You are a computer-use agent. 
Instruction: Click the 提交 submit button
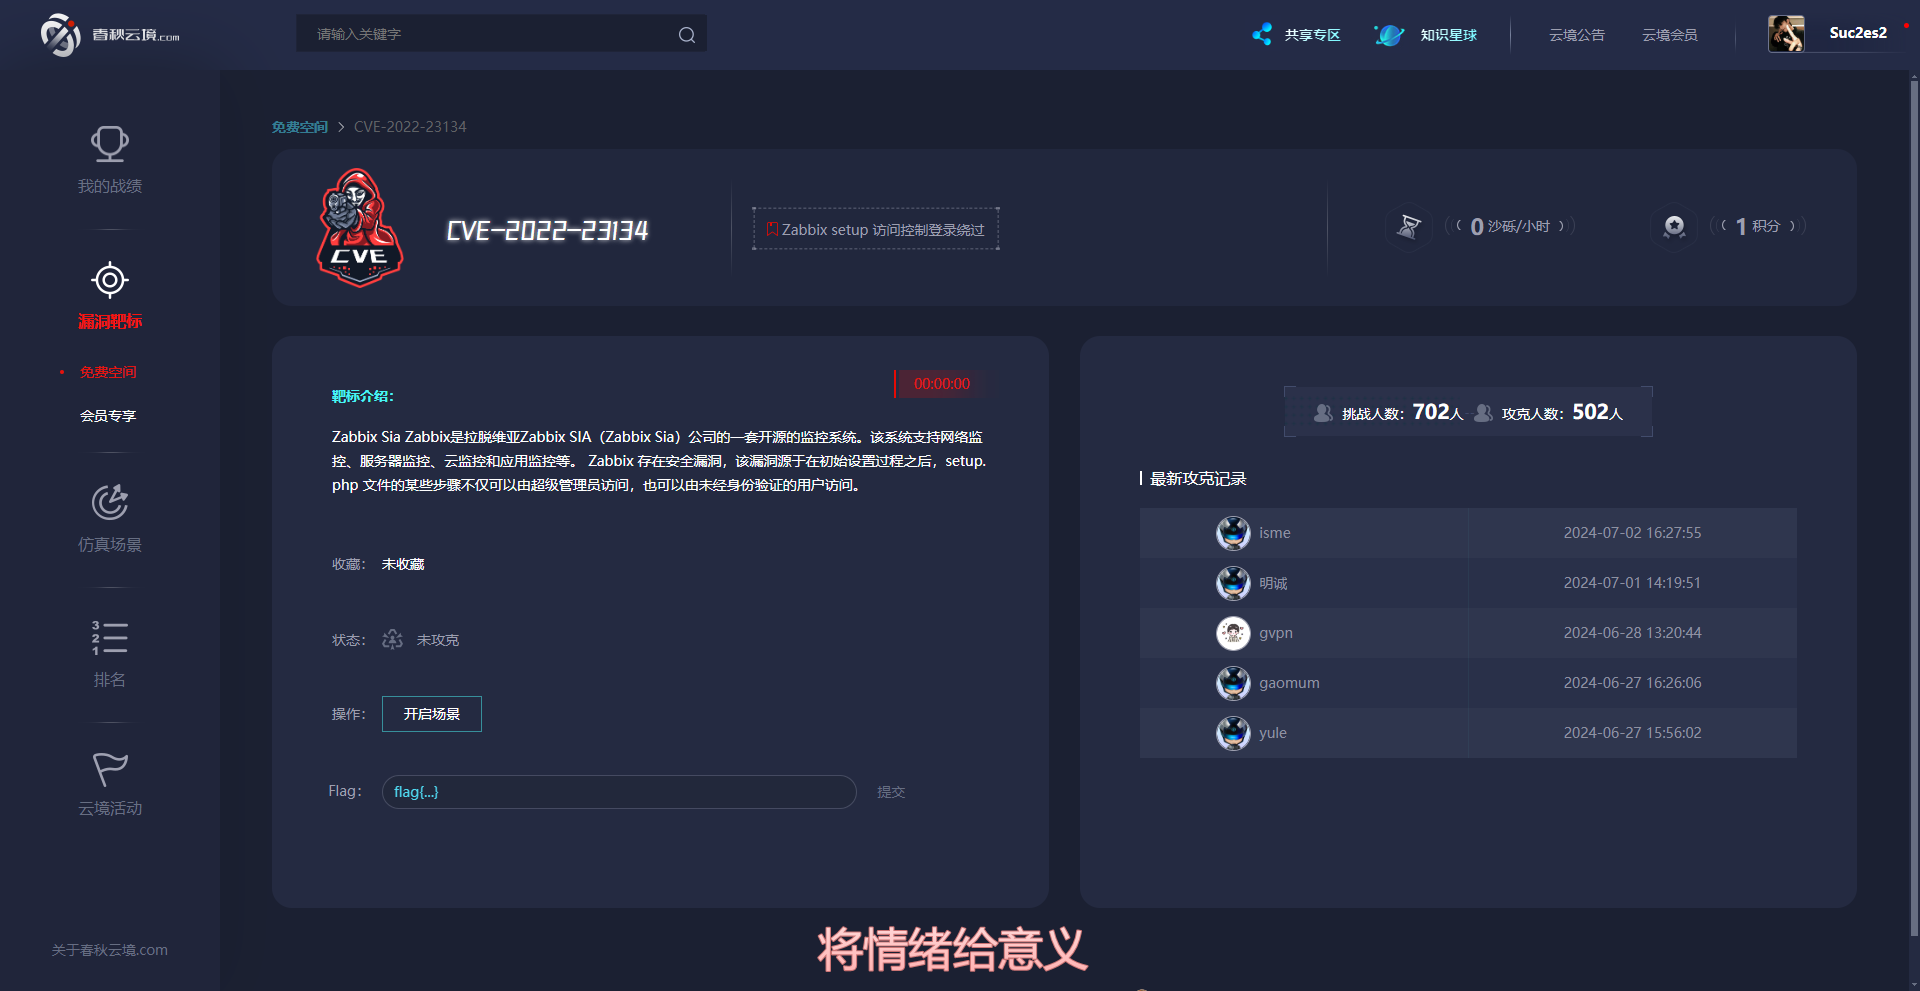(x=891, y=792)
